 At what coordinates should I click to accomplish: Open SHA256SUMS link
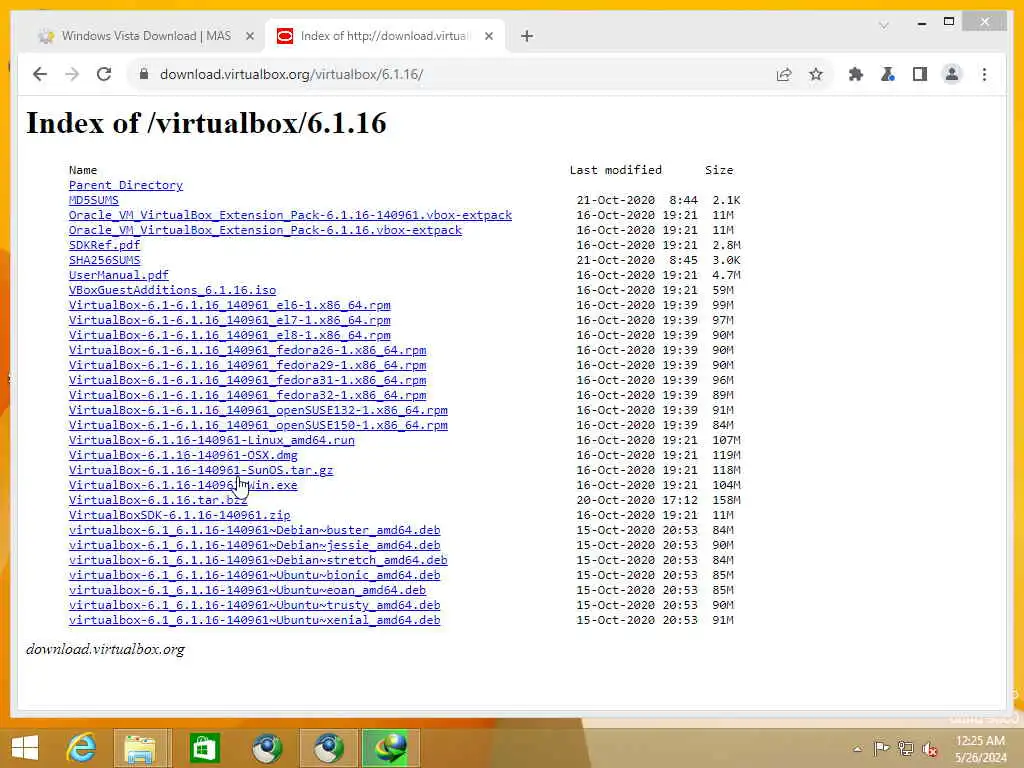pos(104,260)
